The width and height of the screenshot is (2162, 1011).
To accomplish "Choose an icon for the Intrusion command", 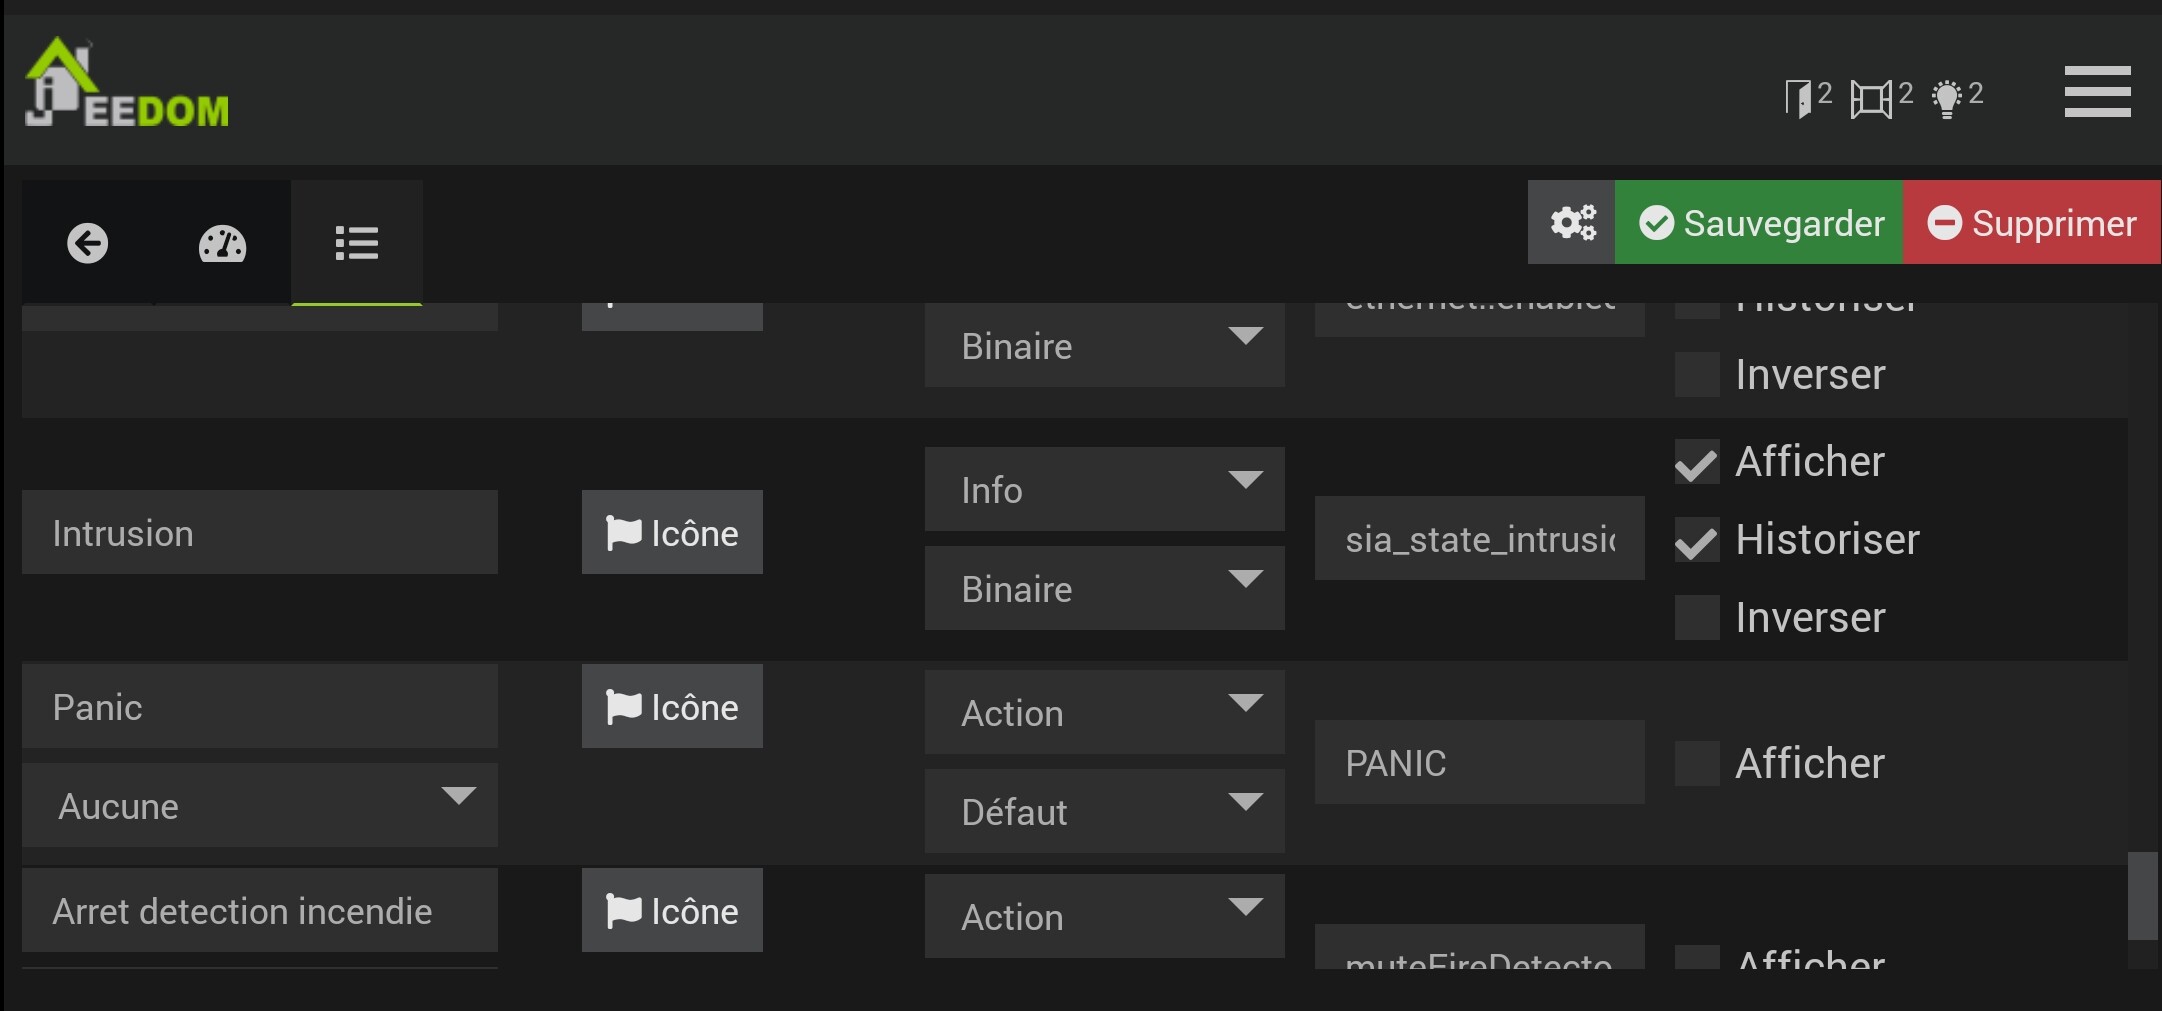I will 672,532.
